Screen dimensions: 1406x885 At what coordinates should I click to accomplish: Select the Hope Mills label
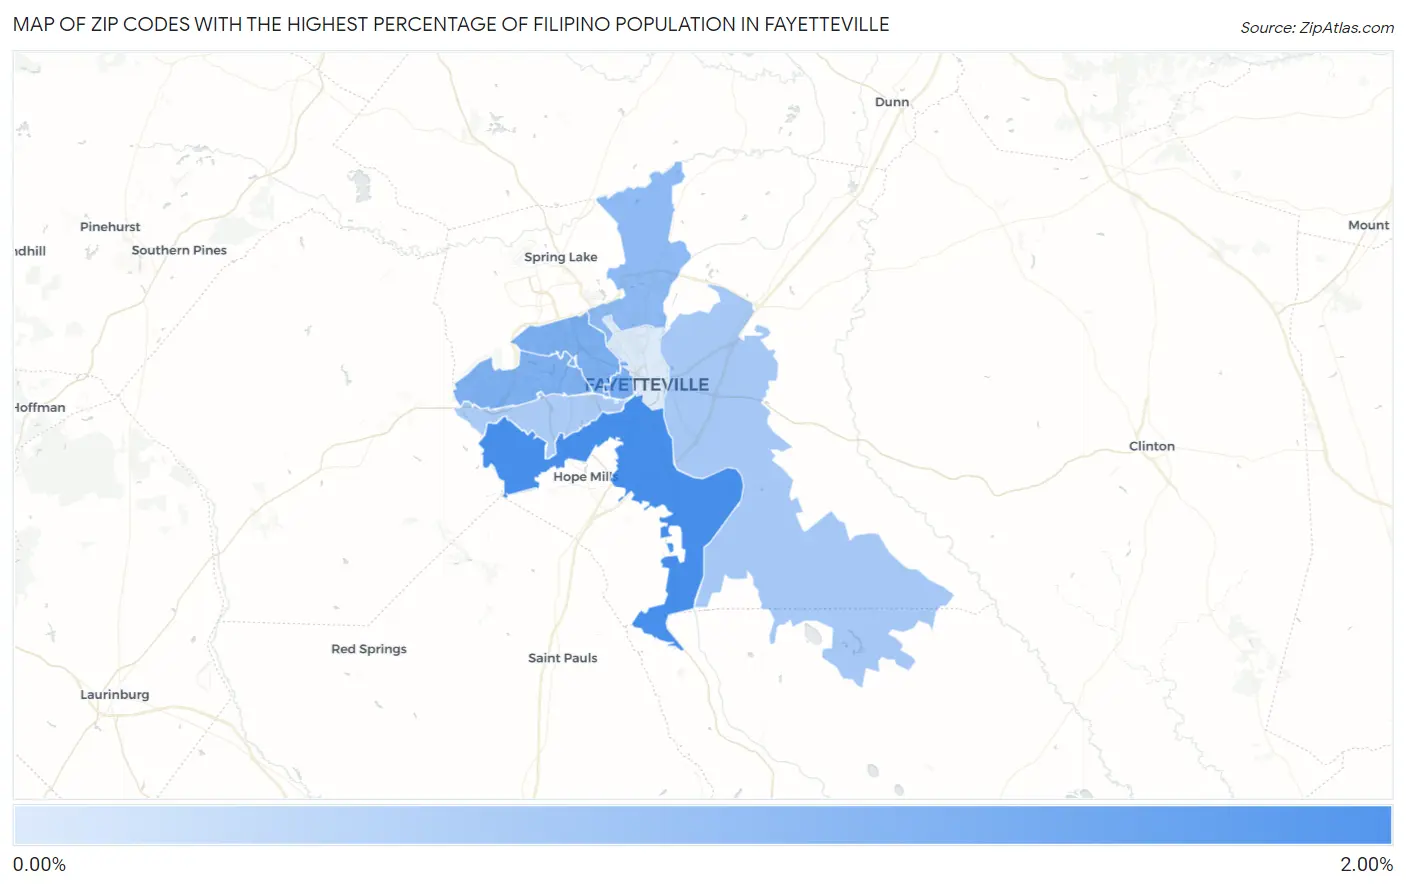point(586,477)
